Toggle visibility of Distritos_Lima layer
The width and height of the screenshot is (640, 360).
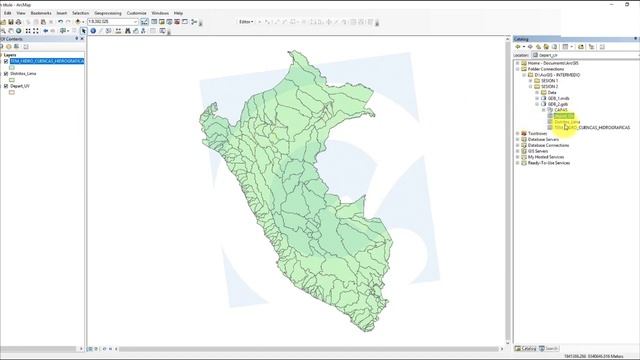click(x=6, y=74)
